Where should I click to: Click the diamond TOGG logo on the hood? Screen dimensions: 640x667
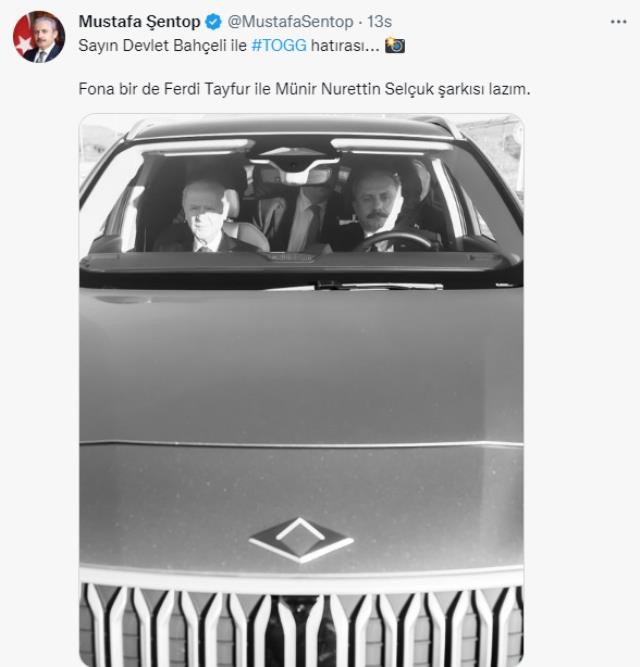point(301,540)
